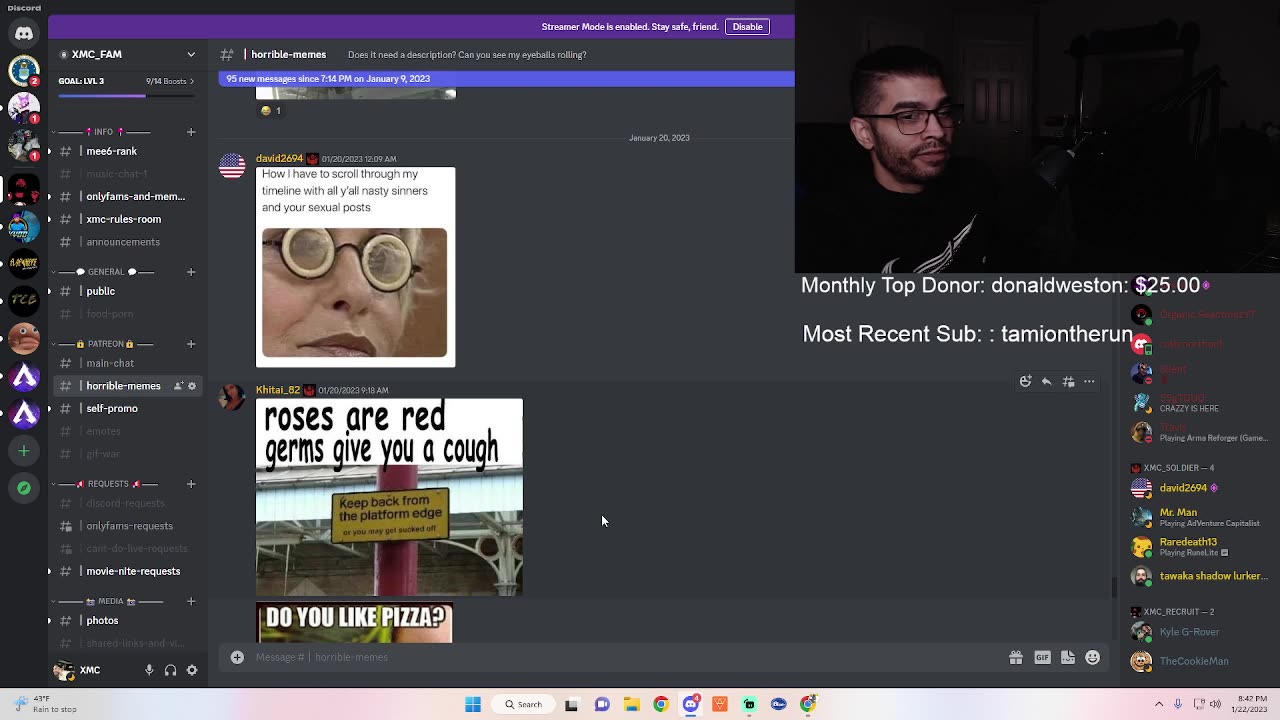1280x720 pixels.
Task: Mute microphone in user panel
Action: 149,670
